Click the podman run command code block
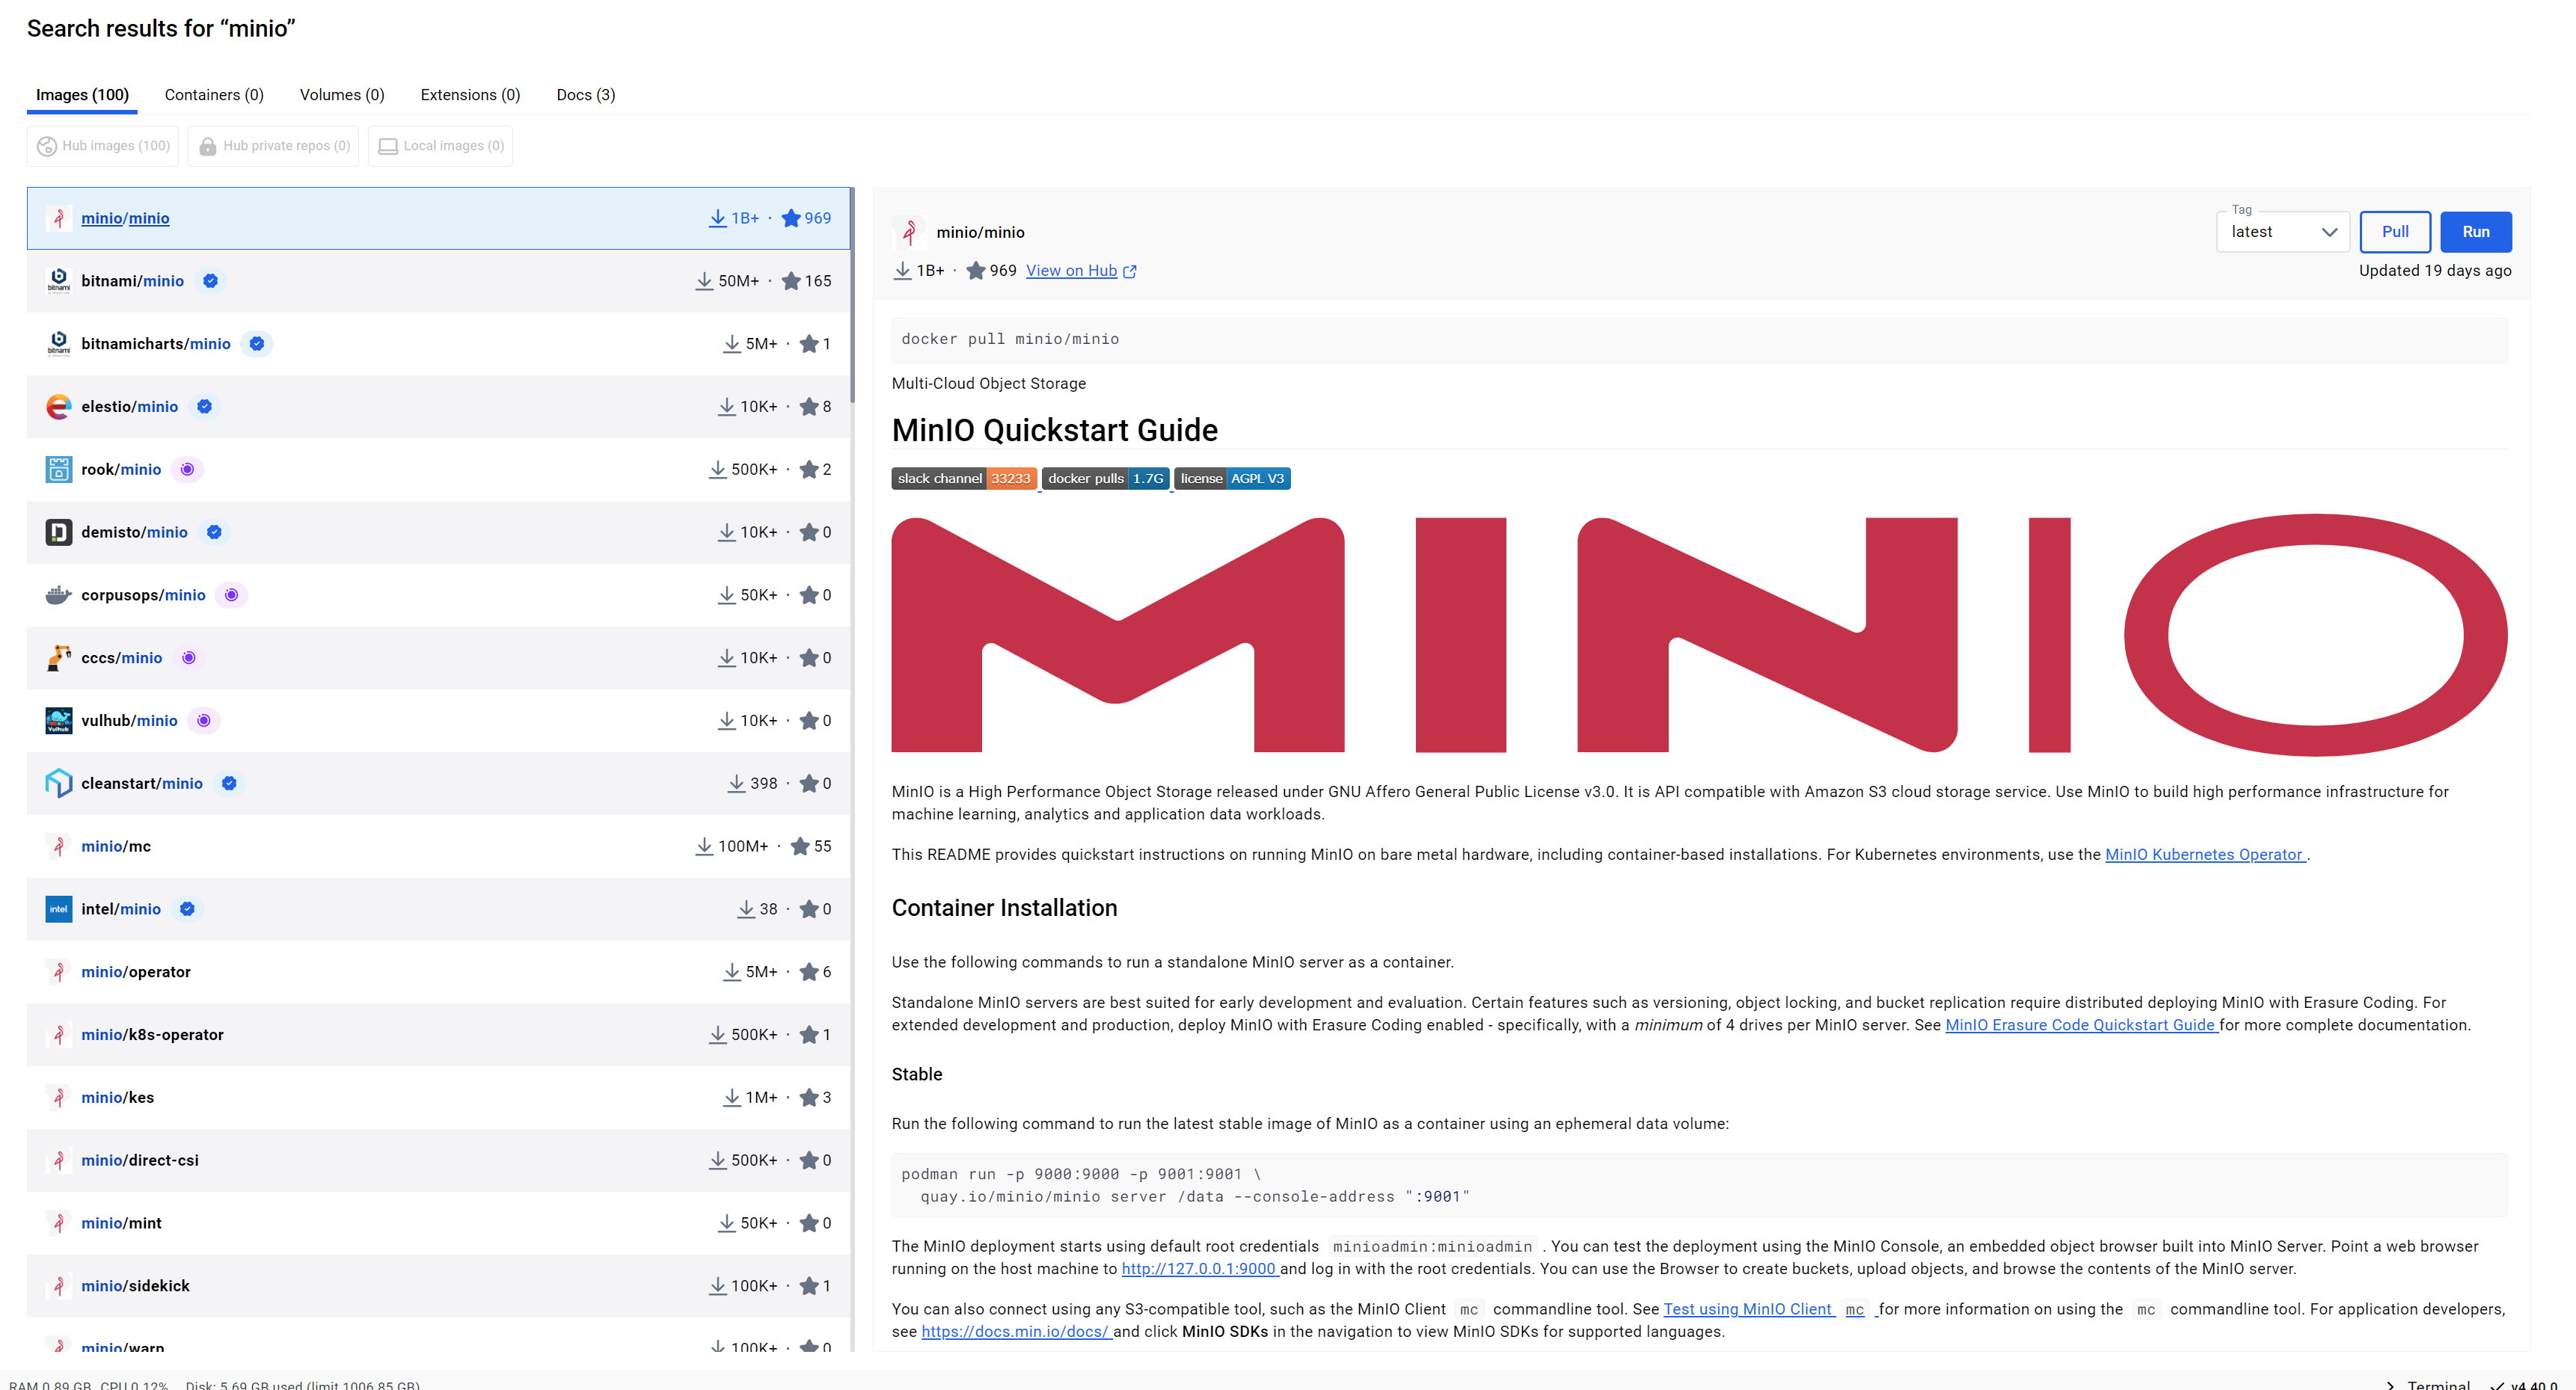The width and height of the screenshot is (2576, 1390). click(x=1699, y=1186)
